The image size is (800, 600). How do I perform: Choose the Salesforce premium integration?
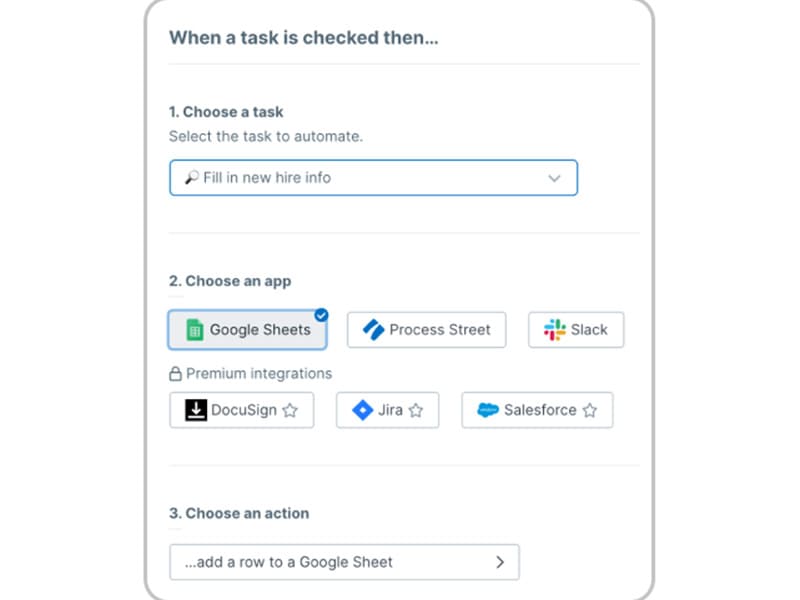[x=537, y=410]
